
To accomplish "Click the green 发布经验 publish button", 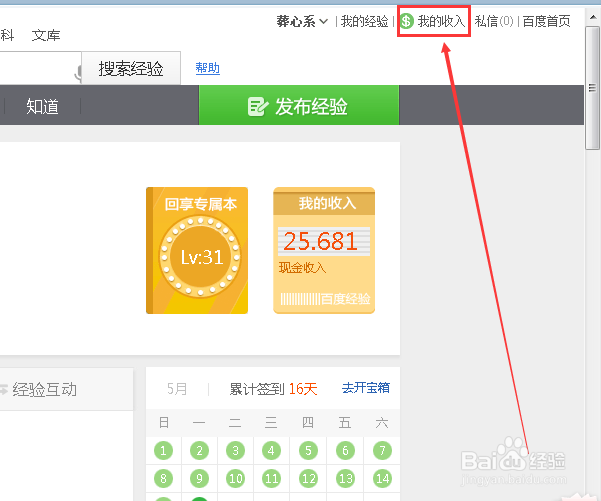I will (299, 105).
